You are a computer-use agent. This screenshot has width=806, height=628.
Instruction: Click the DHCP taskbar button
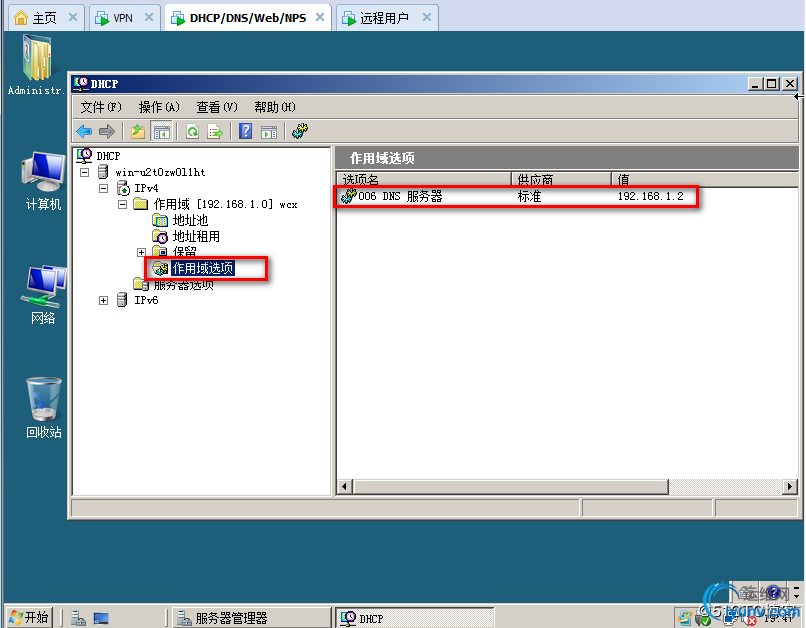[415, 618]
